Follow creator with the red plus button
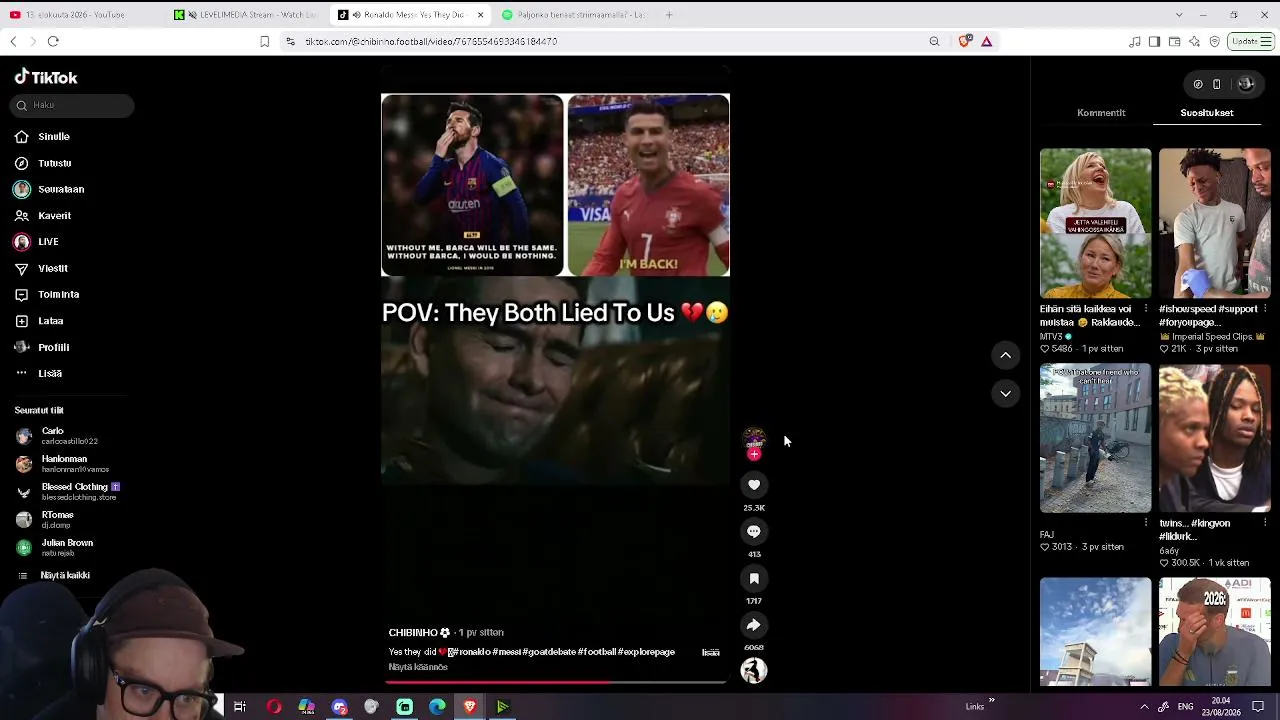Viewport: 1280px width, 720px height. point(754,454)
